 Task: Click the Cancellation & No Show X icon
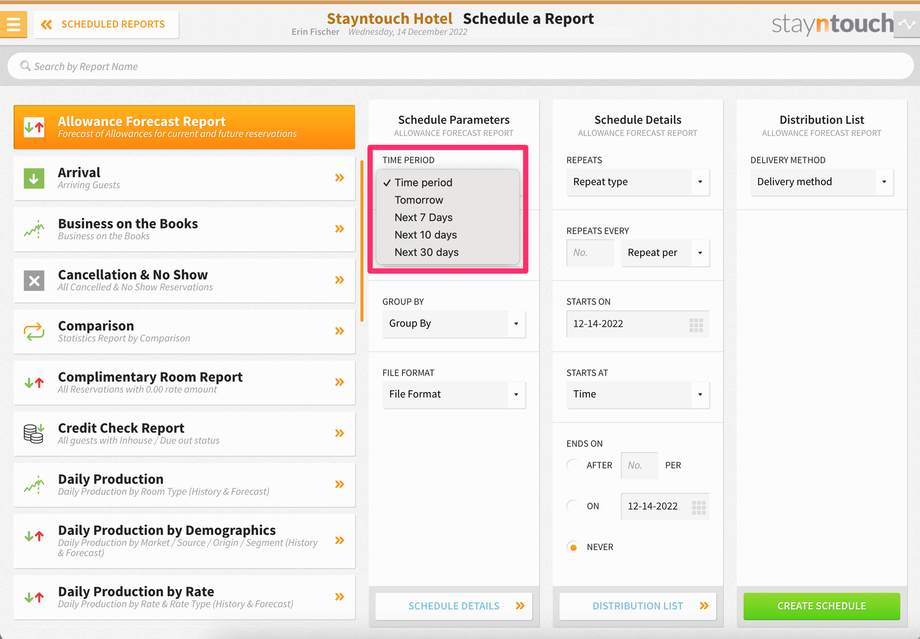34,280
